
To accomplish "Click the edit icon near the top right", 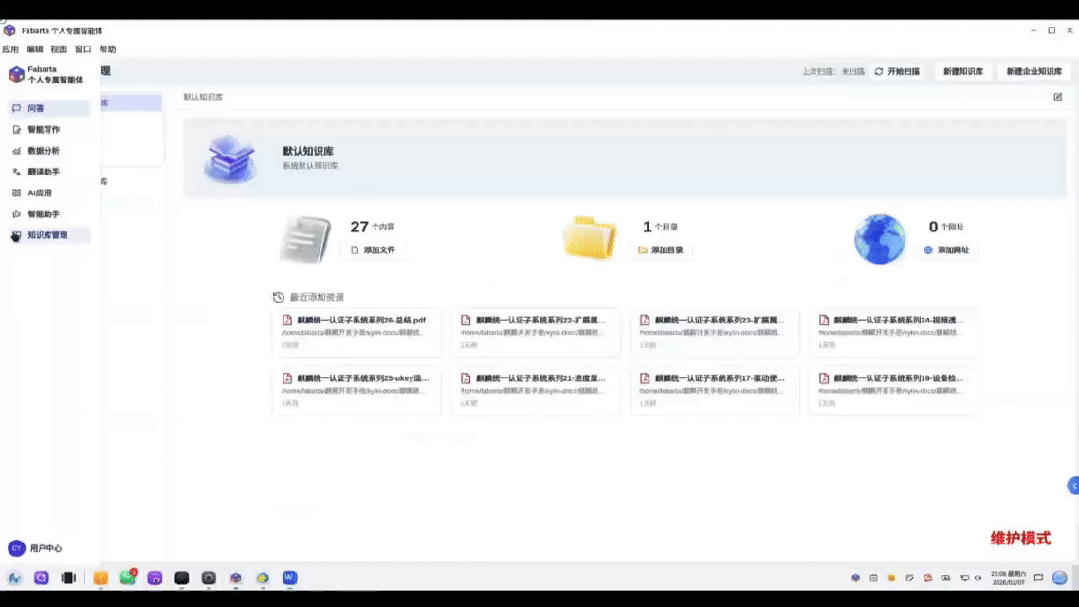I will click(x=1056, y=94).
